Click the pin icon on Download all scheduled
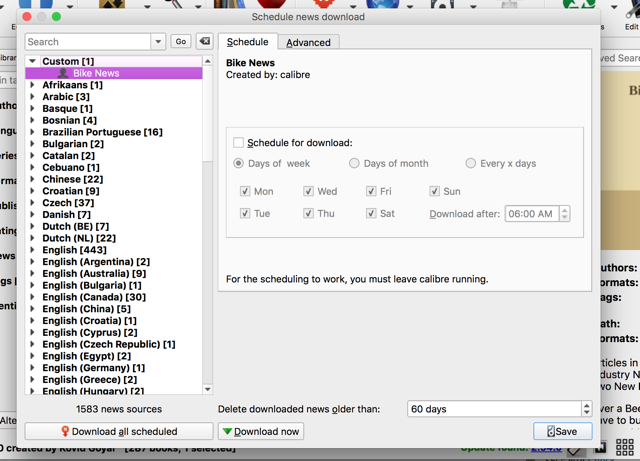640x461 pixels. pos(65,431)
